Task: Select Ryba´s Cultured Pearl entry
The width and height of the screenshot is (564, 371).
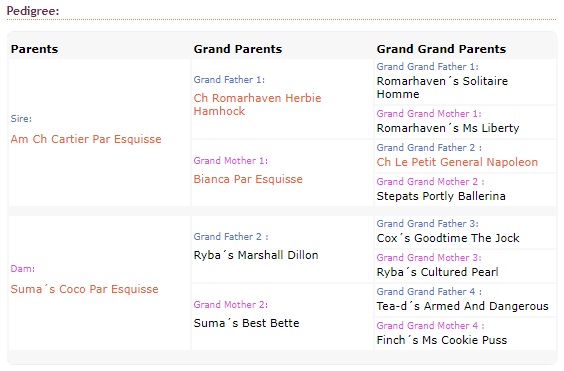Action: click(x=437, y=272)
